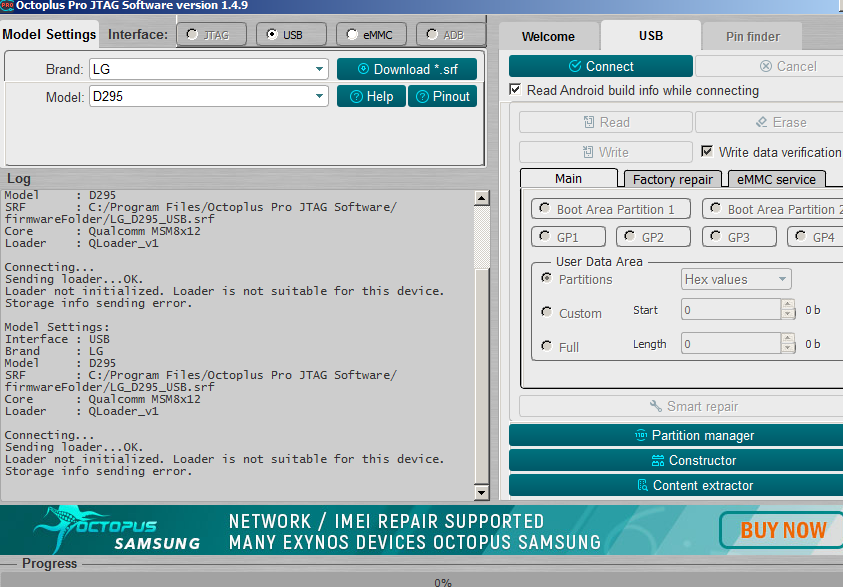Toggle Write data verification checkbox
Screen dimensions: 843x587
707,151
